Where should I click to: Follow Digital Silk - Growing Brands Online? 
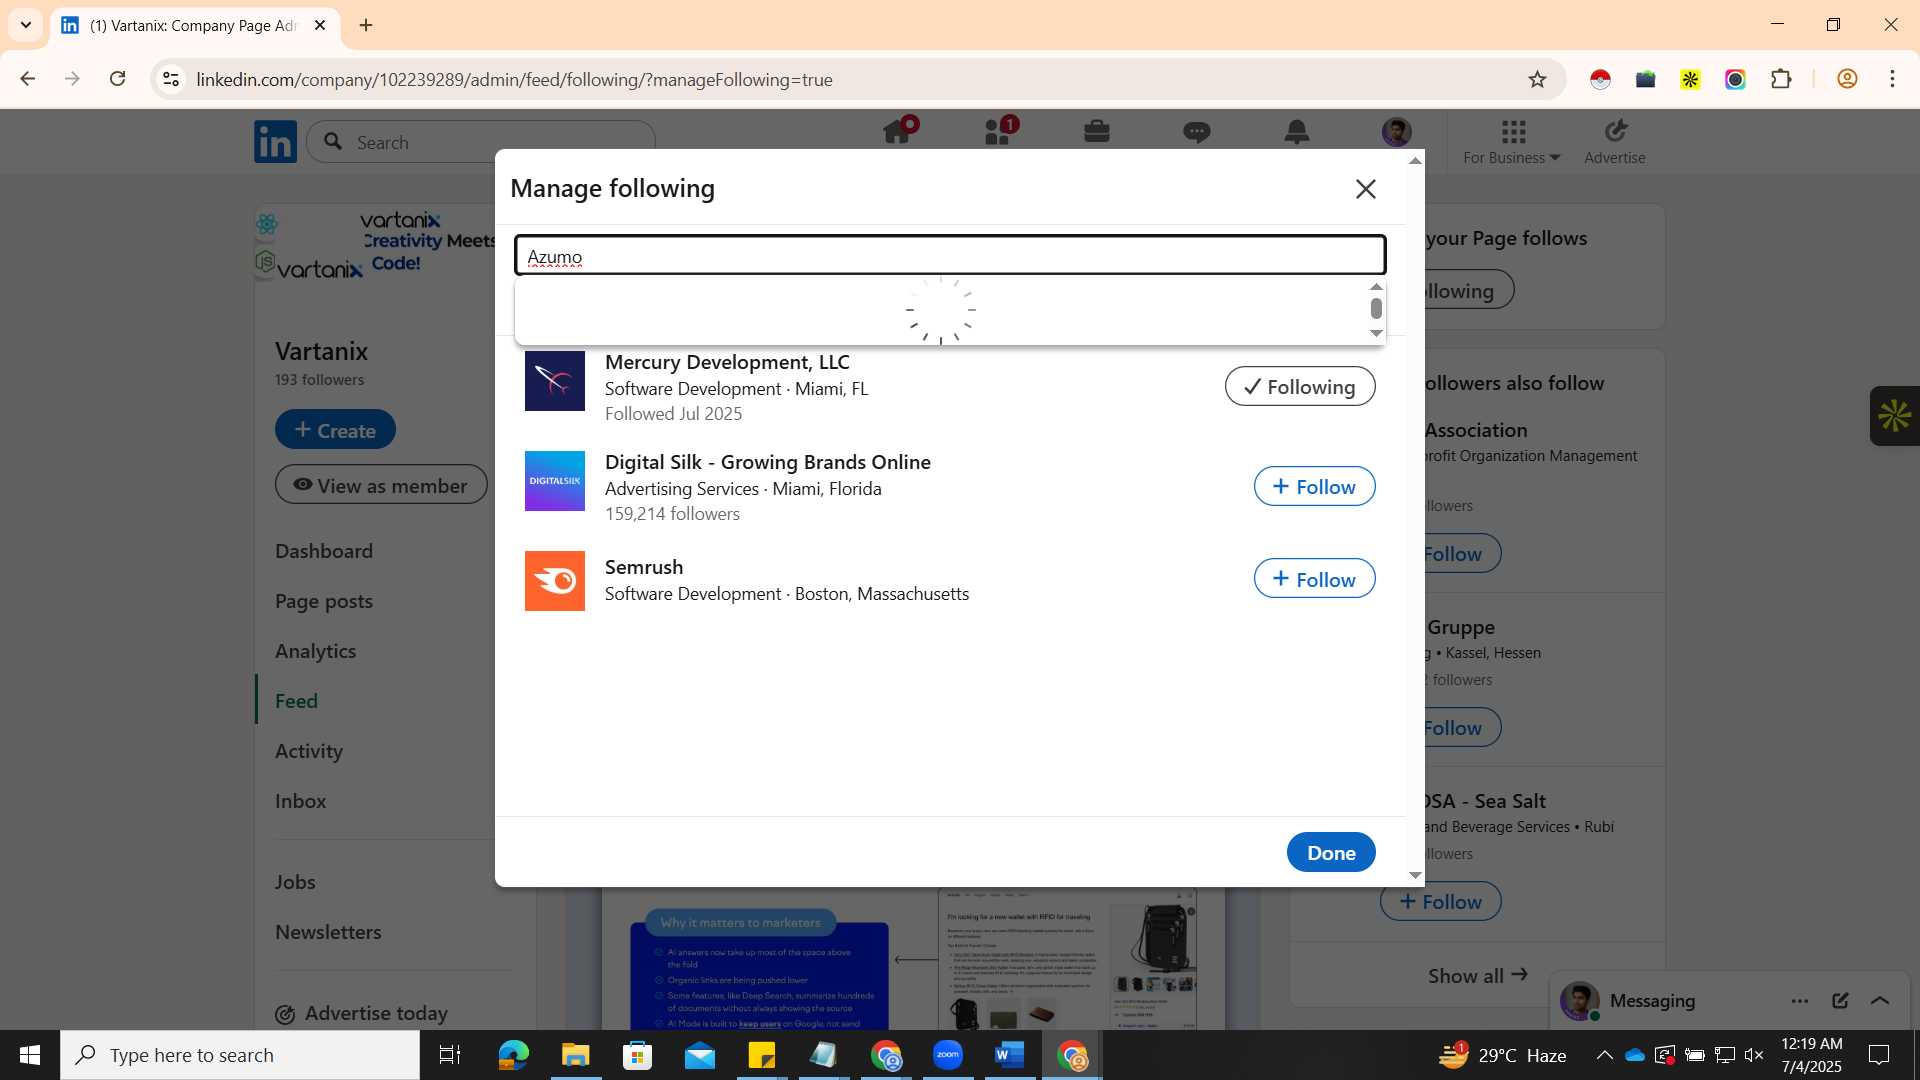[1314, 487]
